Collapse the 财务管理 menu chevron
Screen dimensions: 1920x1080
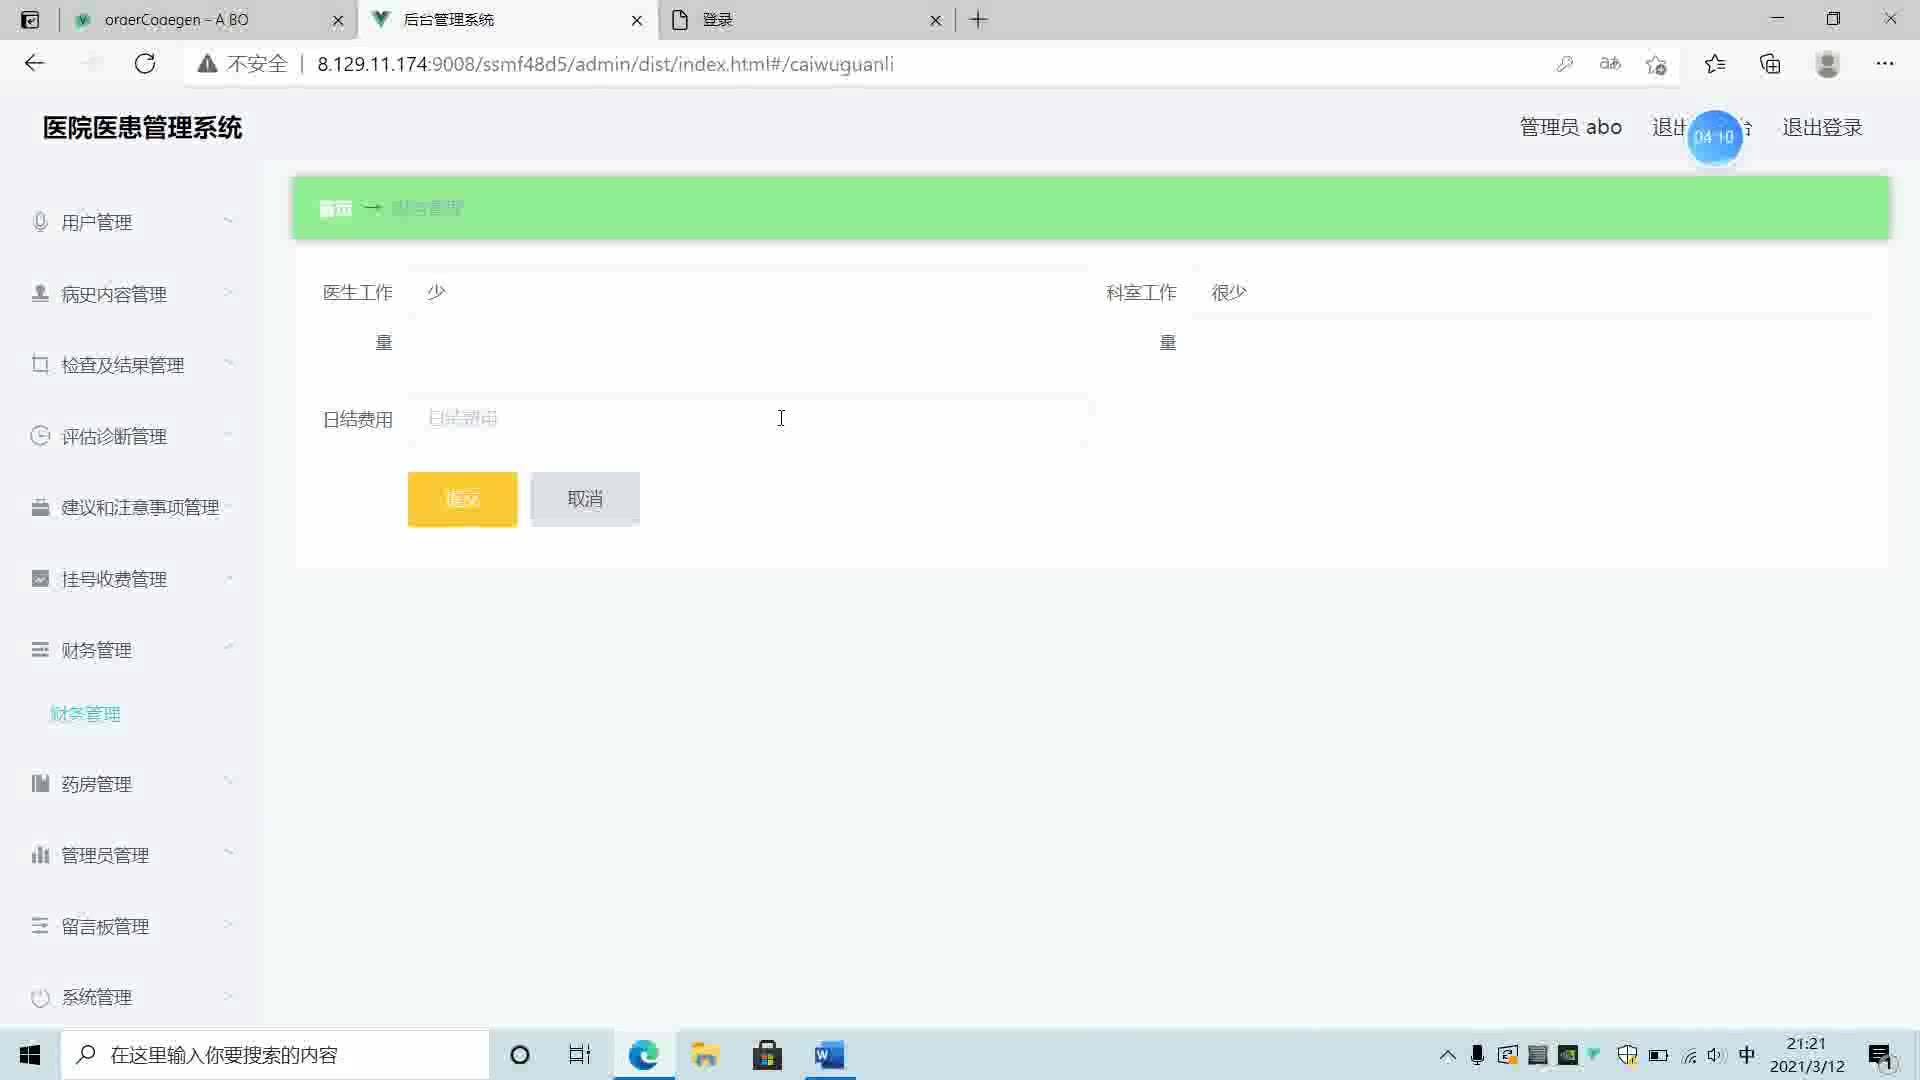(x=228, y=648)
